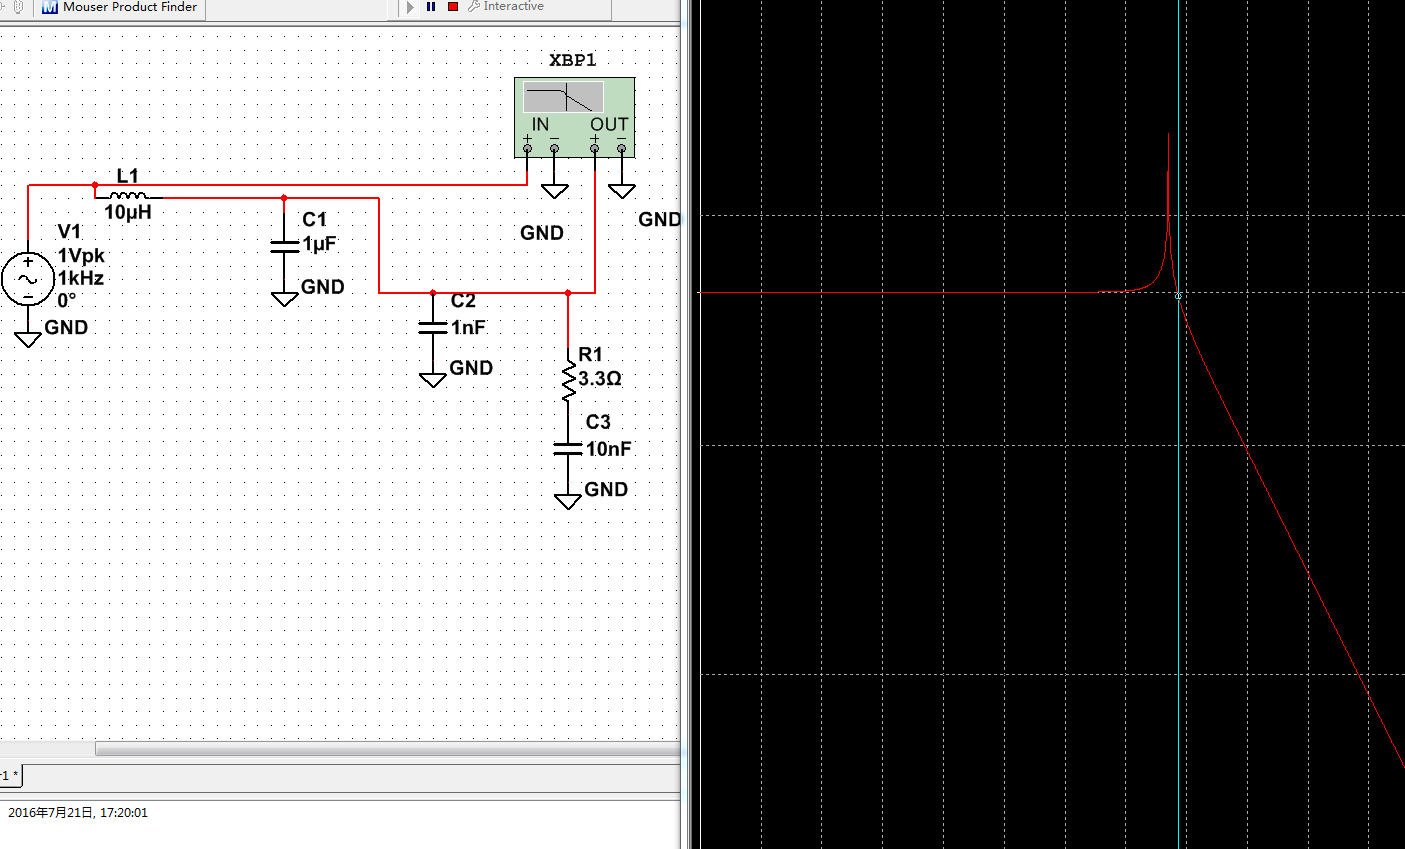Click the 1Vpk amplitude label of V1
Image resolution: width=1405 pixels, height=849 pixels.
(81, 256)
